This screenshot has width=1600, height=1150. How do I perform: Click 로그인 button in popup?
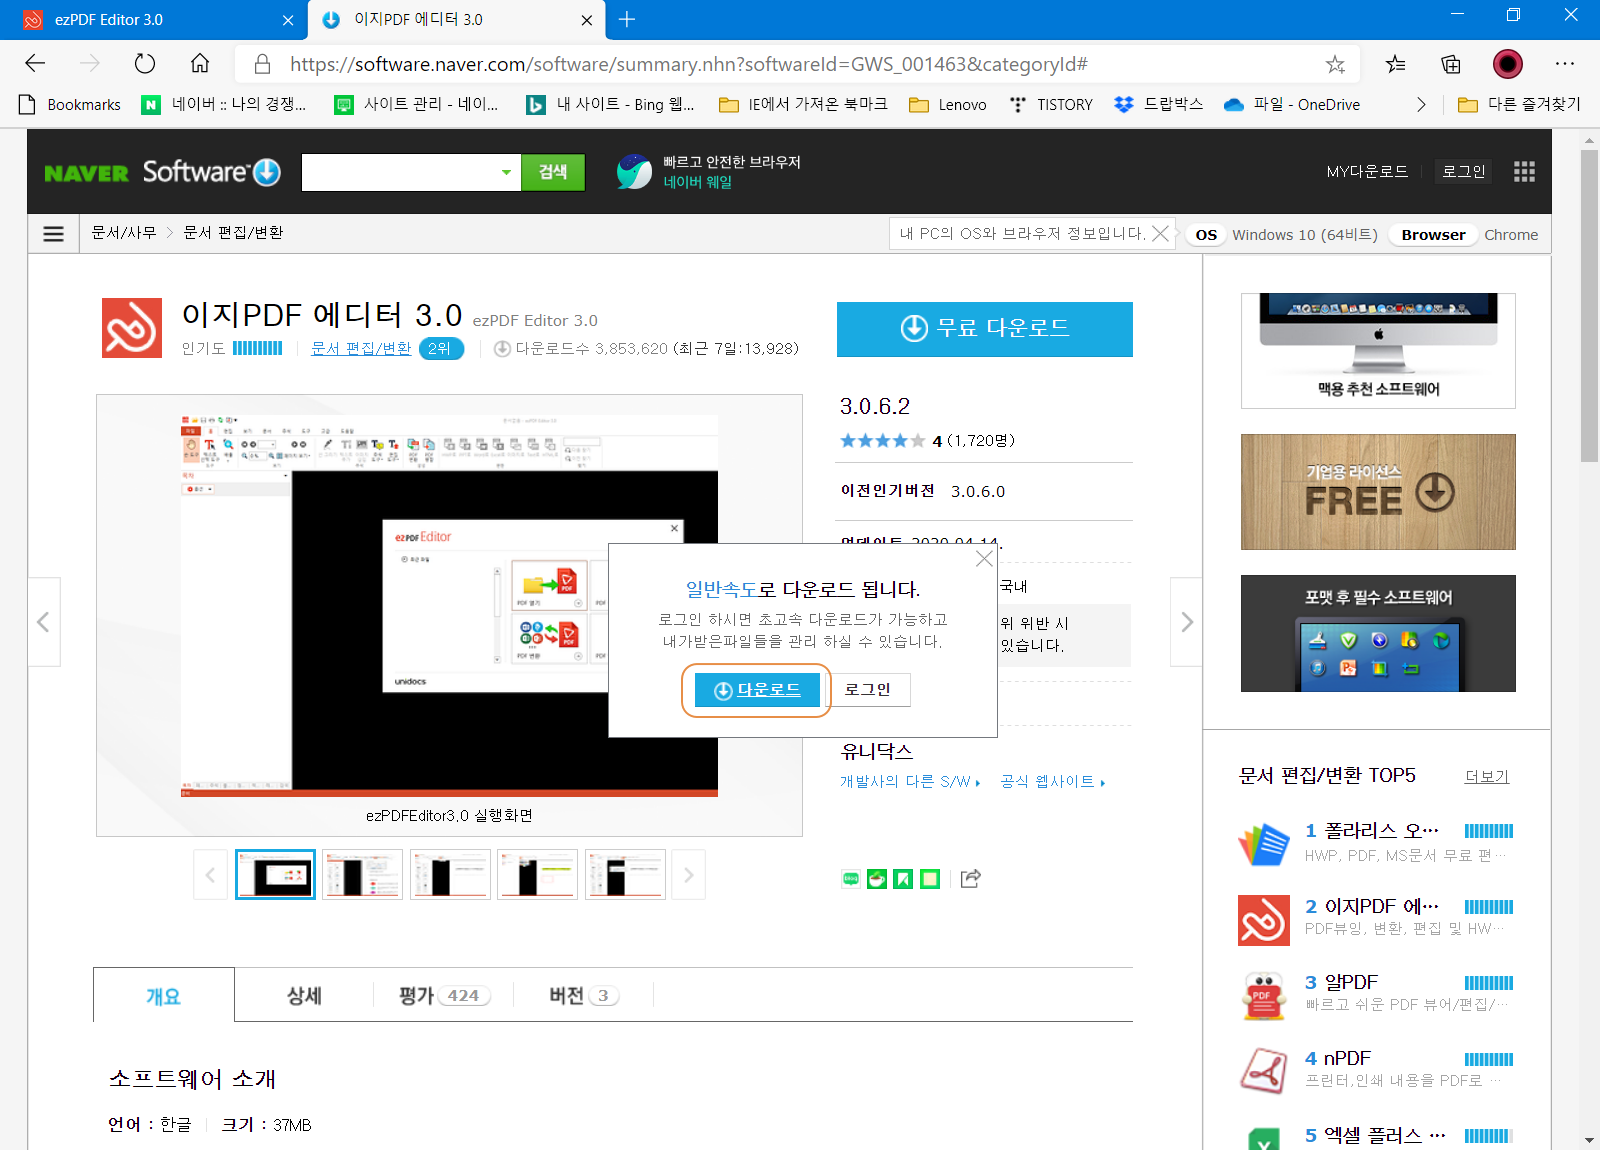click(868, 690)
